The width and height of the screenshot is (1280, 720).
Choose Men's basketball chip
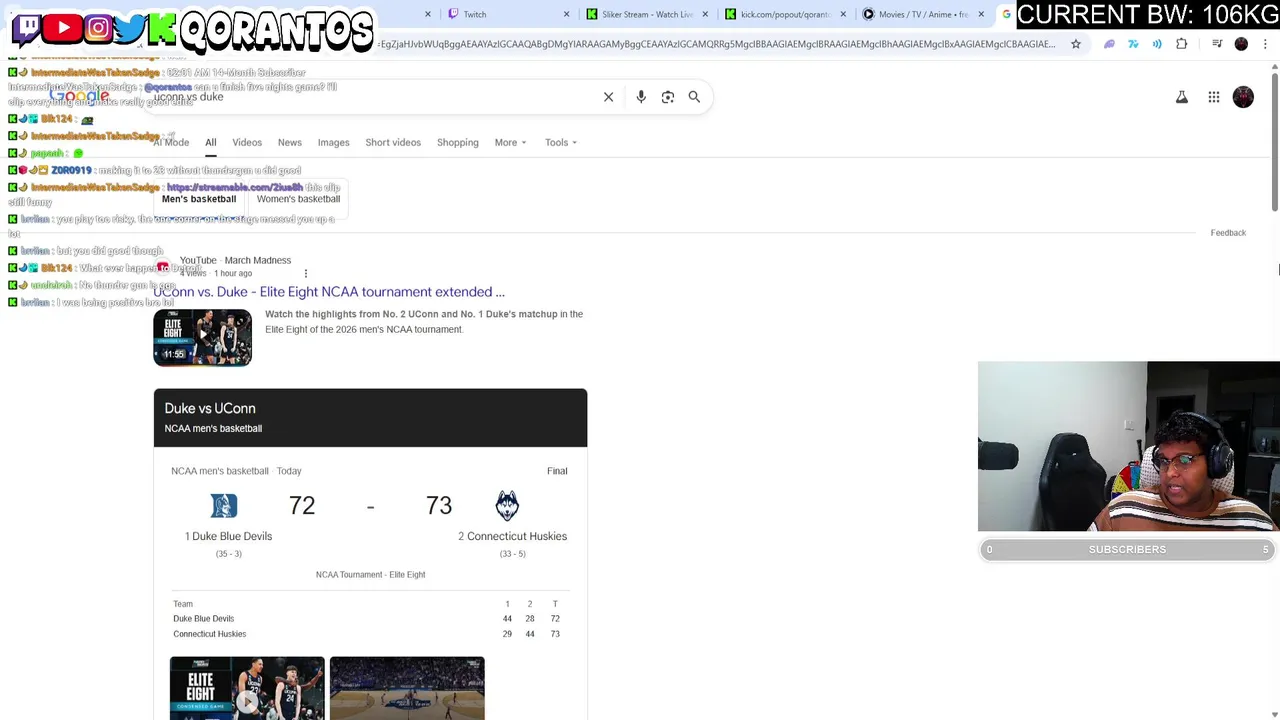(199, 199)
